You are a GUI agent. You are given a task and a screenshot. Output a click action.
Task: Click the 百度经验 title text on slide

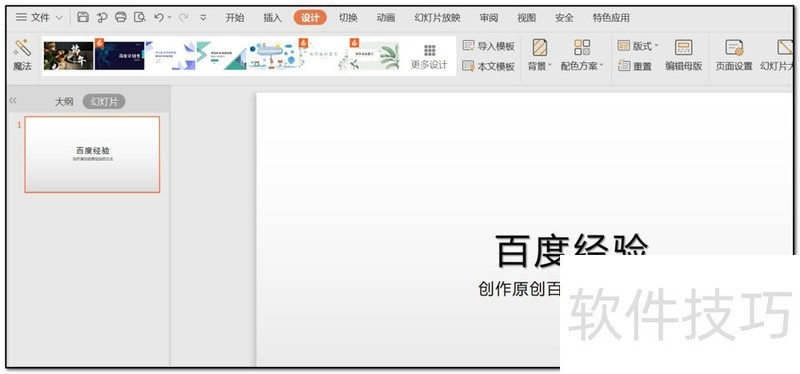coord(571,250)
